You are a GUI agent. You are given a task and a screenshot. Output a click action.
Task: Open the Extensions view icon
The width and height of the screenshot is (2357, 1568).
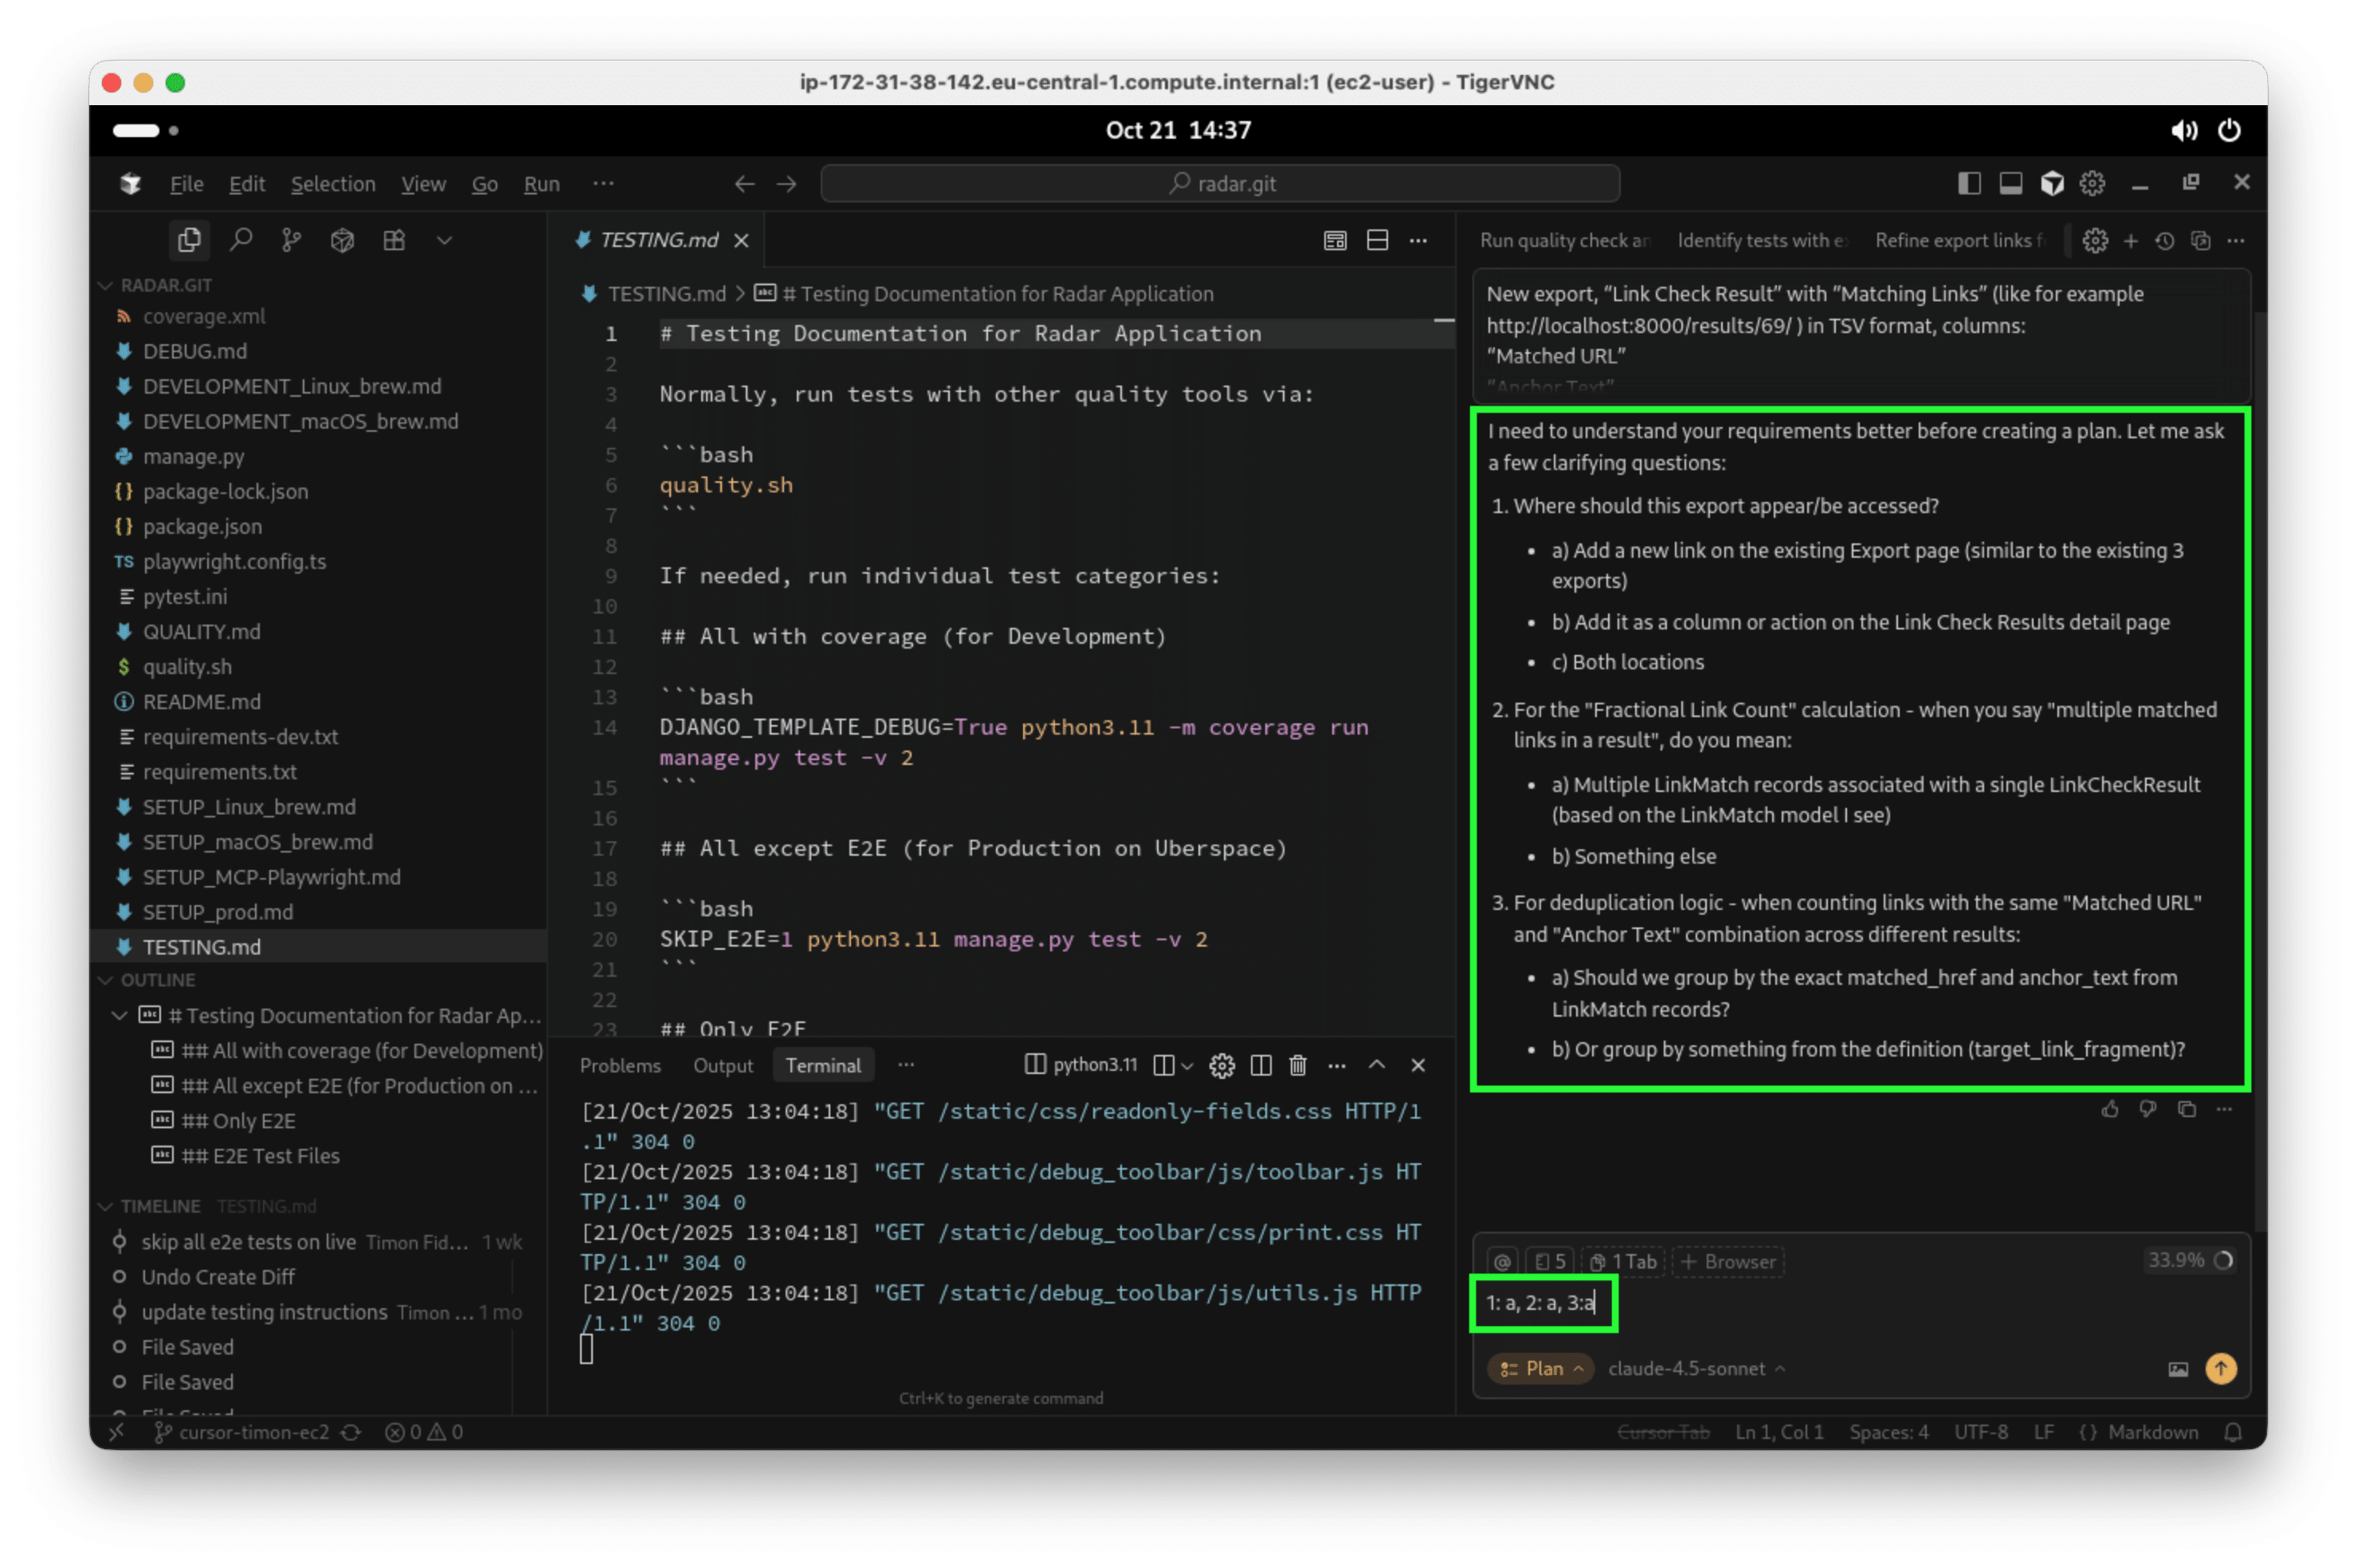pyautogui.click(x=394, y=240)
